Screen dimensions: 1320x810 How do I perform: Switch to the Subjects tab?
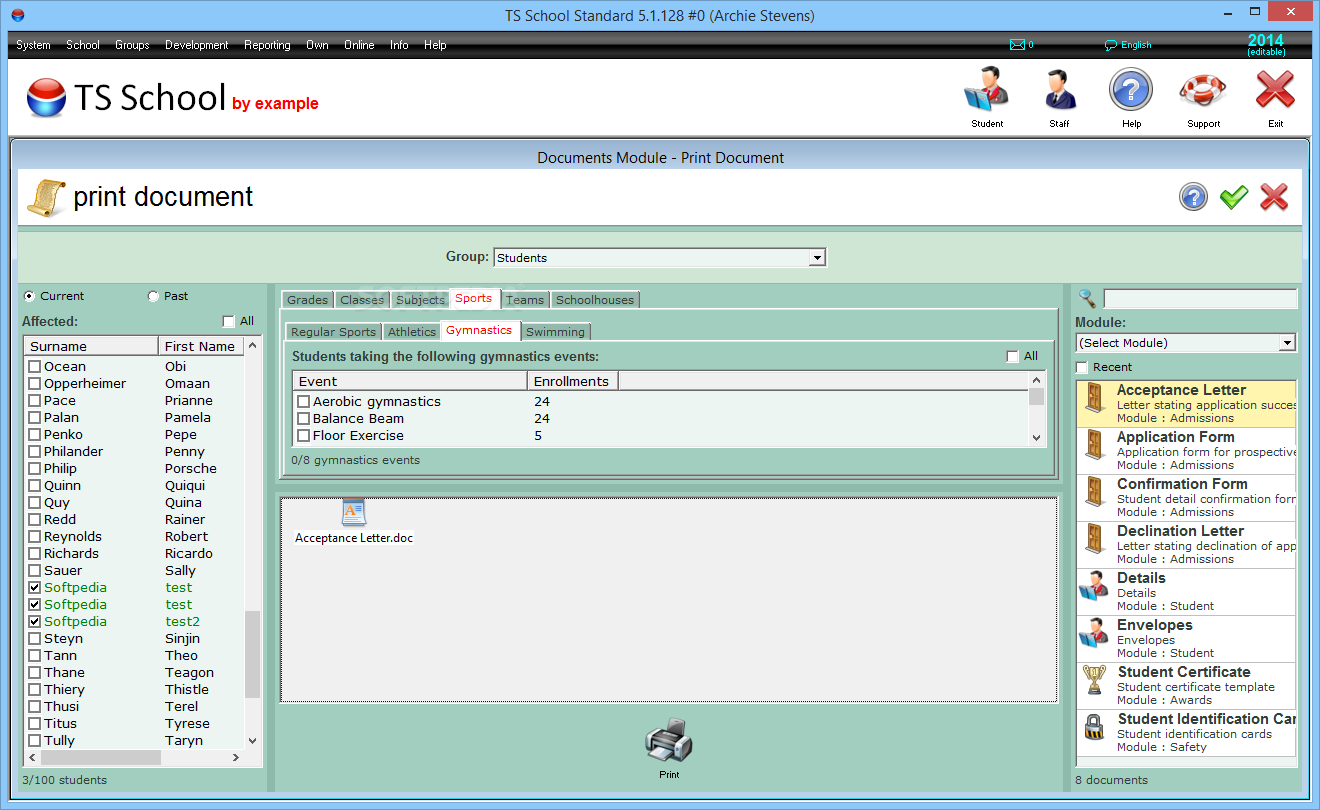[x=420, y=300]
